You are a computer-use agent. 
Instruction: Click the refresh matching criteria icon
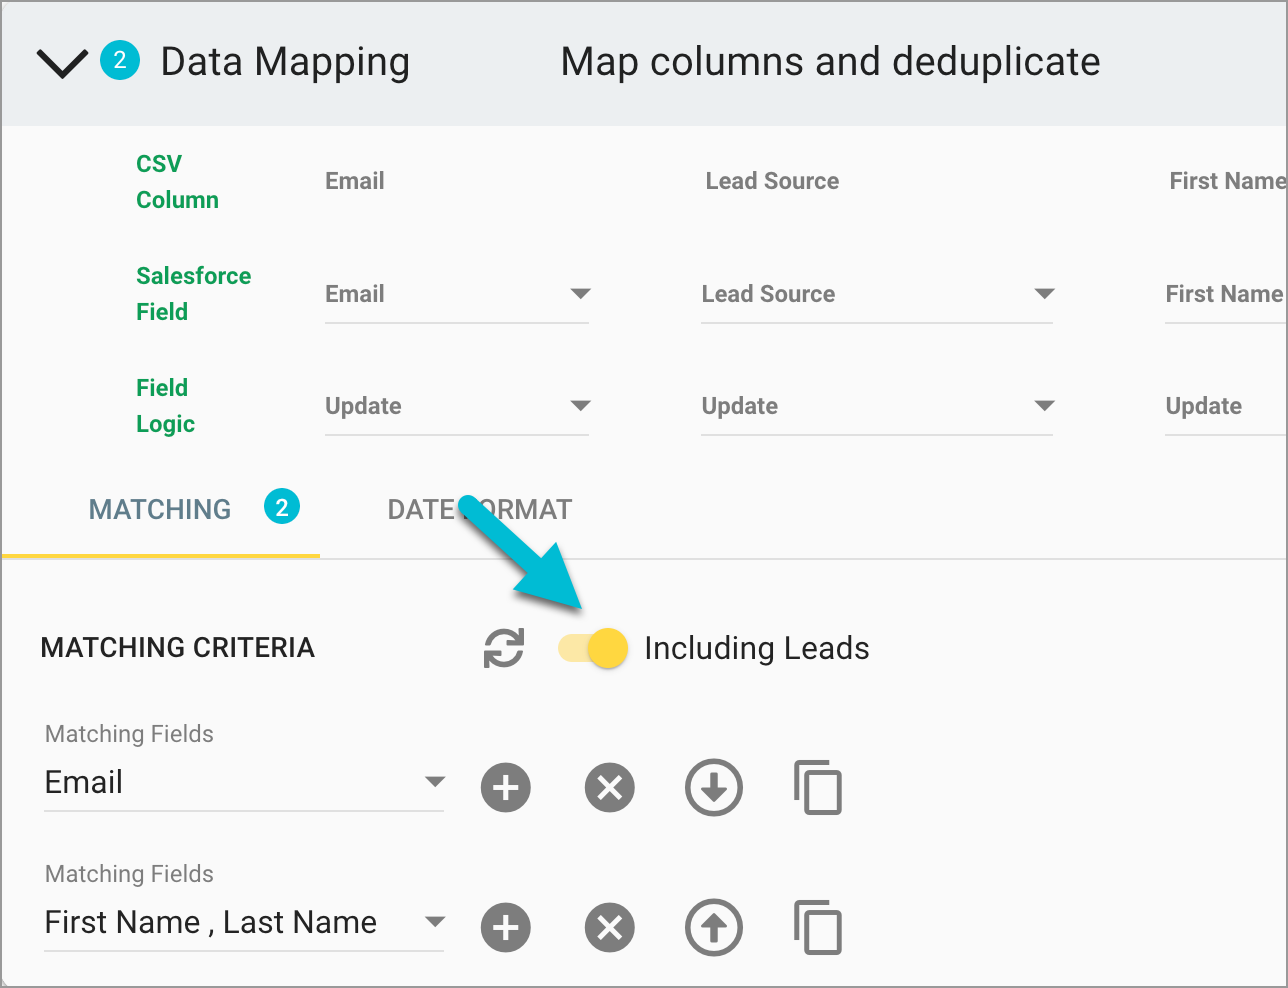505,648
